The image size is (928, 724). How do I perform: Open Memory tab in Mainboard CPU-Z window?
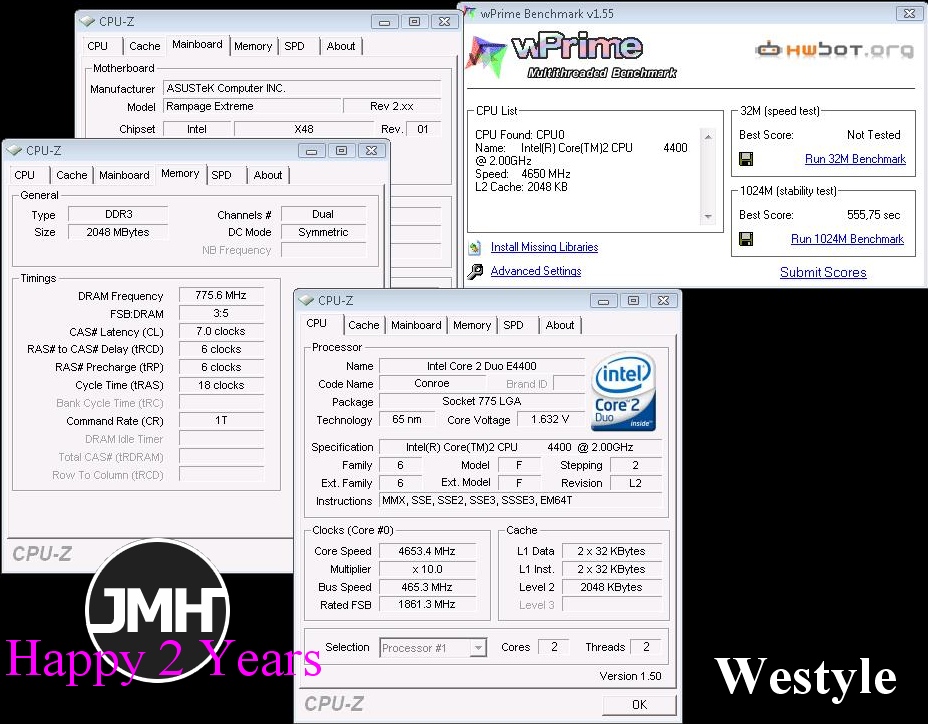253,46
